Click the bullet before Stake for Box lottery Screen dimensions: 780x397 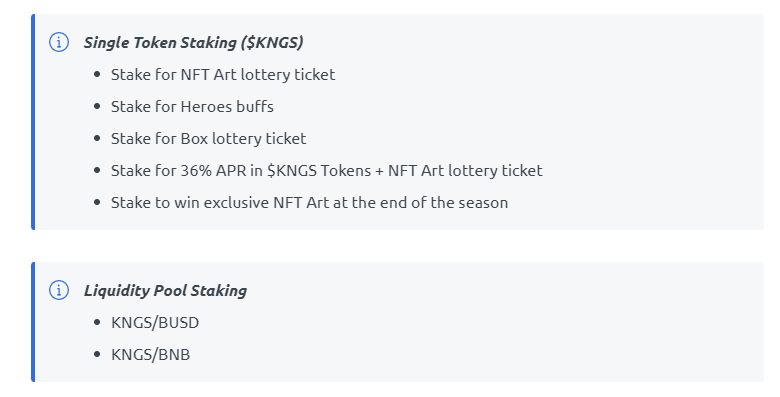click(97, 138)
